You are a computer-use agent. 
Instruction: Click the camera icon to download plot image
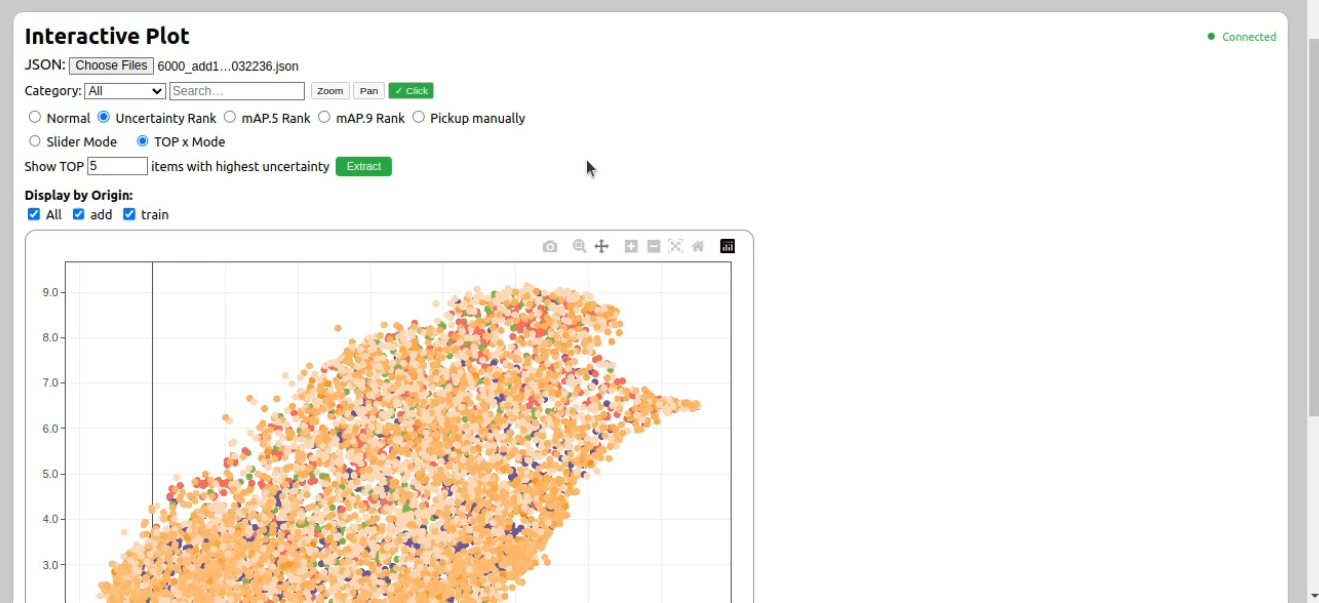pos(550,246)
